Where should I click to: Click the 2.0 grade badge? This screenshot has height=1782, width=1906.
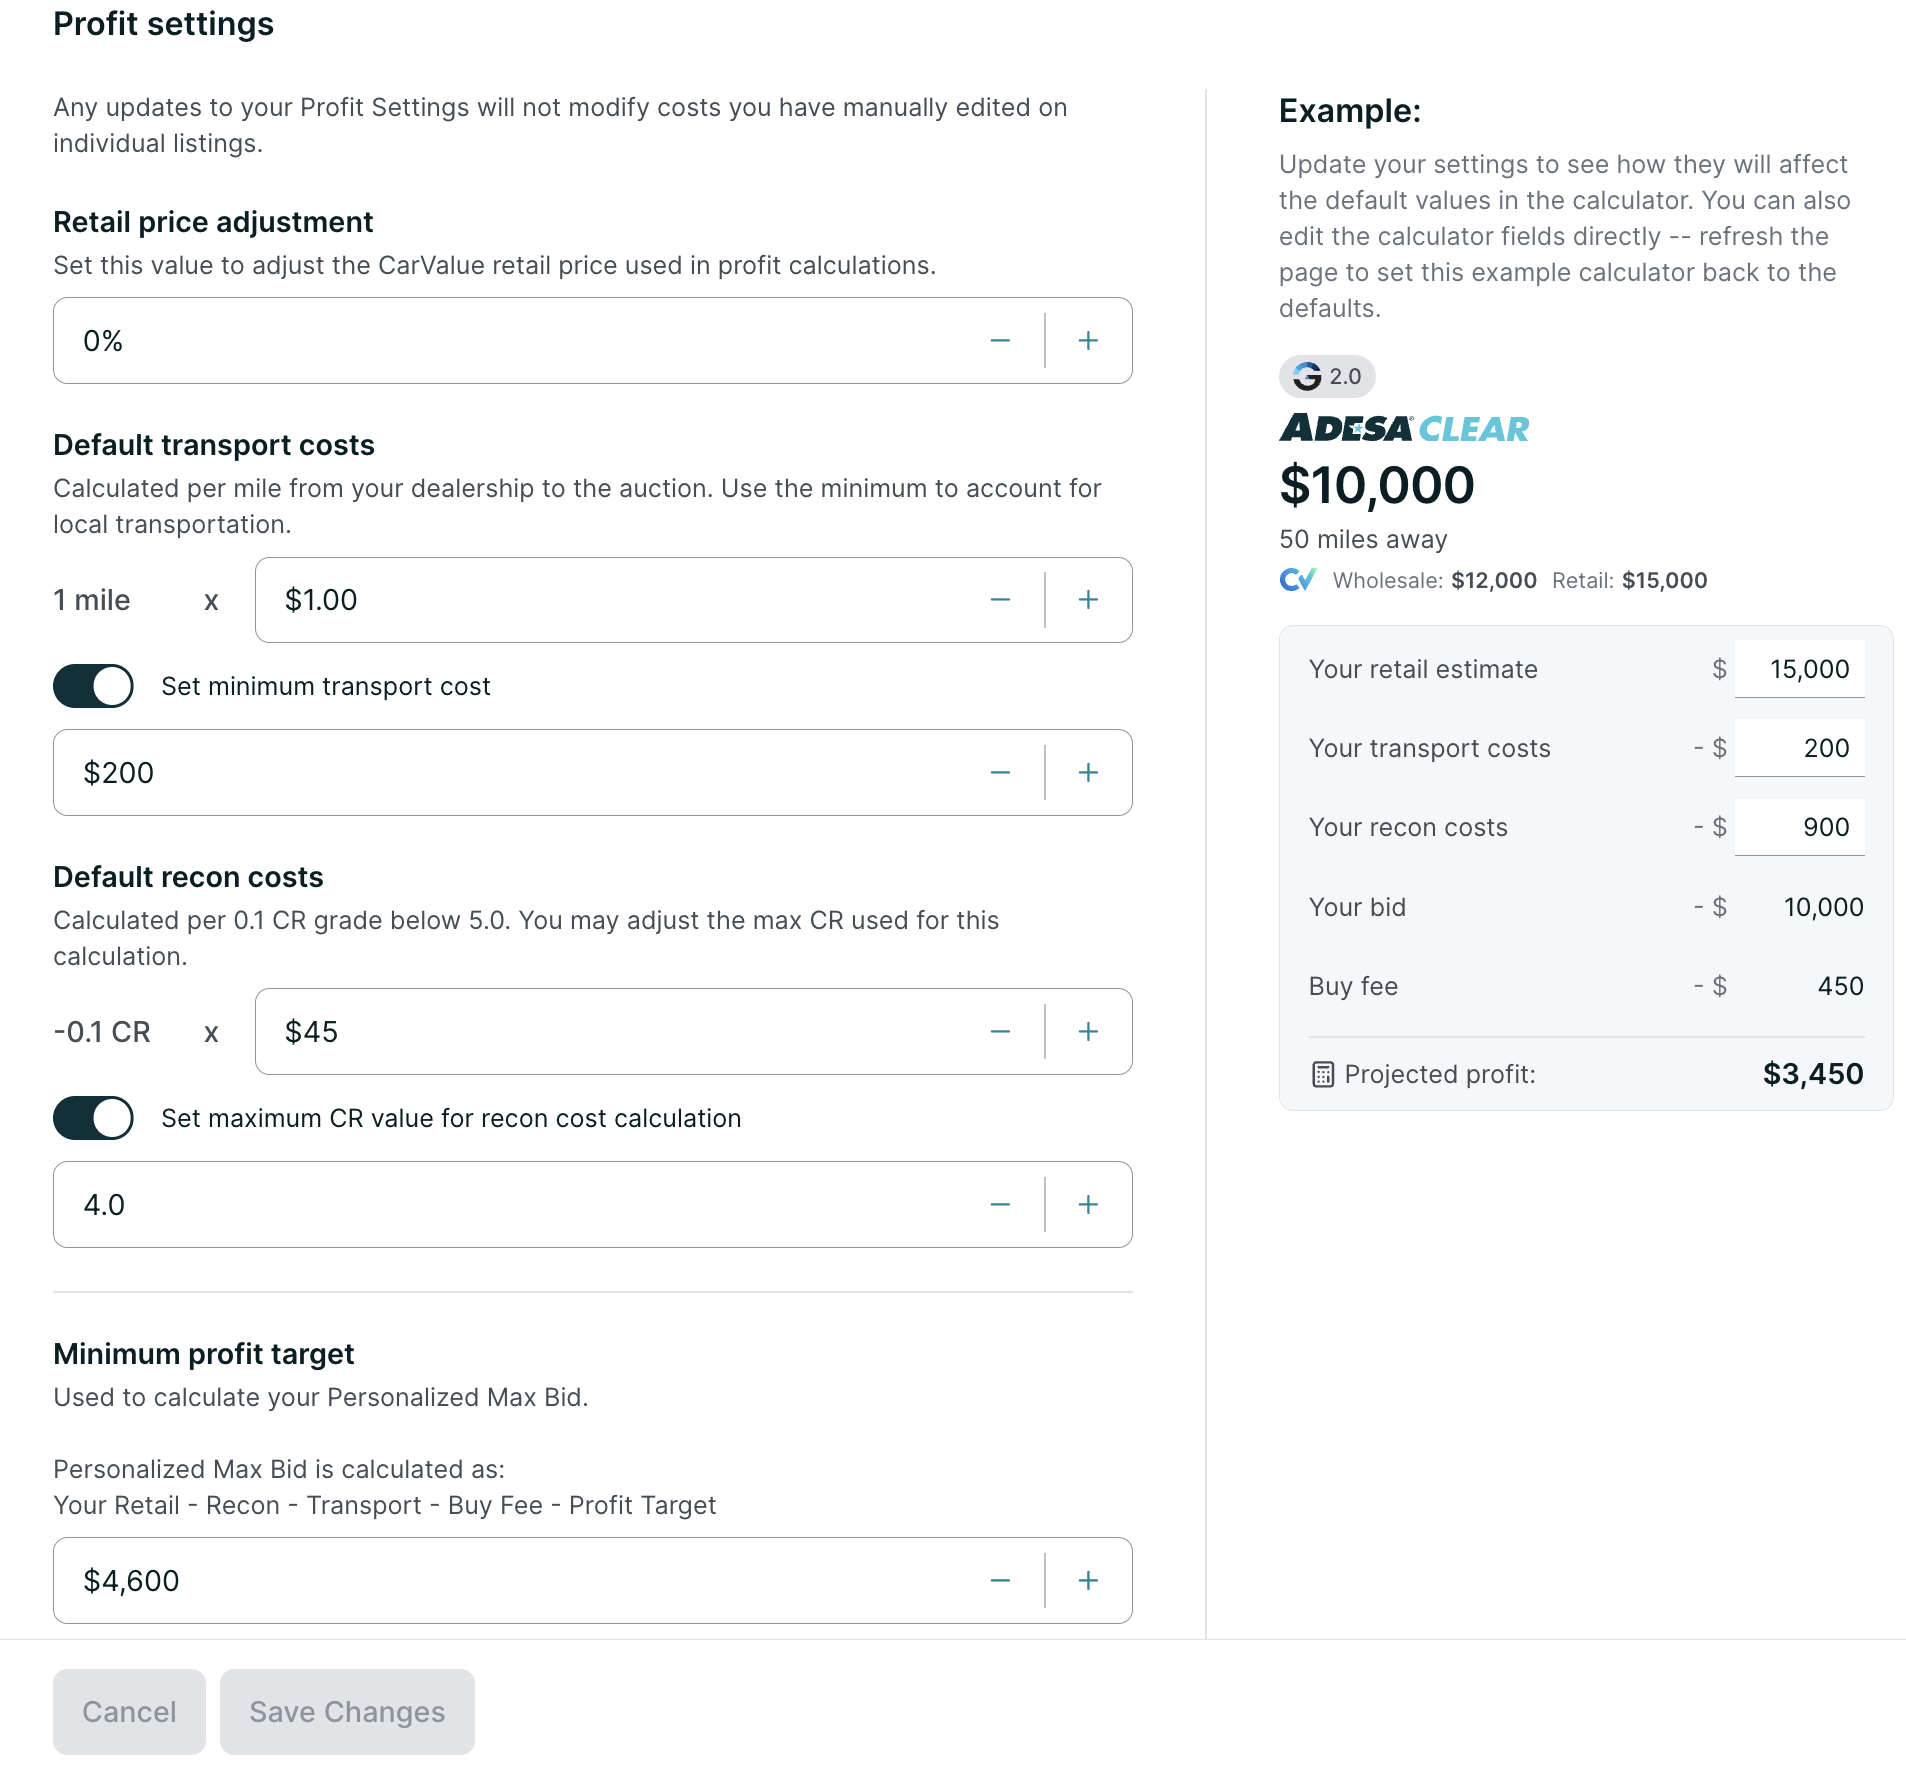[x=1327, y=377]
